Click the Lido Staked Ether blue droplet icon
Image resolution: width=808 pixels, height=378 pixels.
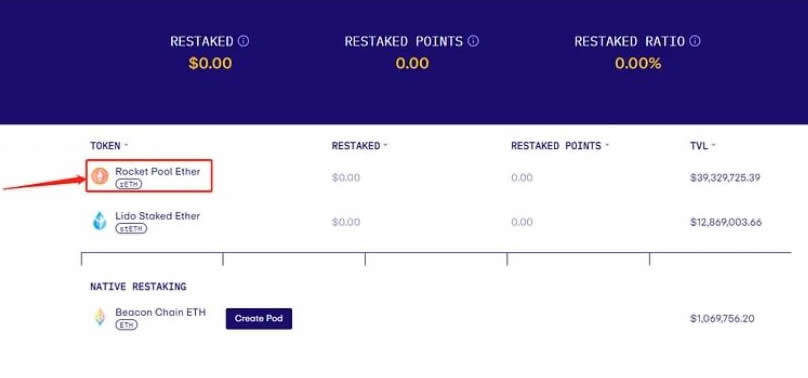99,221
